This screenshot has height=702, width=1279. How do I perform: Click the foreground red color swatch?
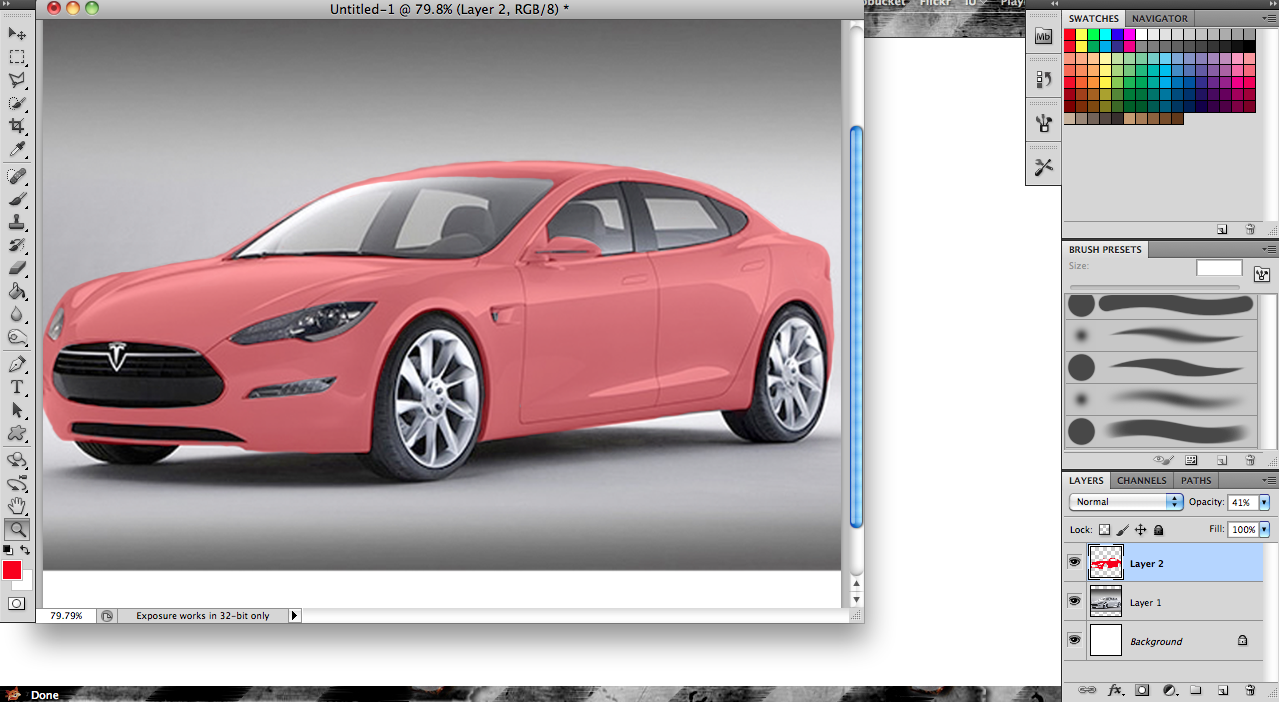[x=11, y=569]
